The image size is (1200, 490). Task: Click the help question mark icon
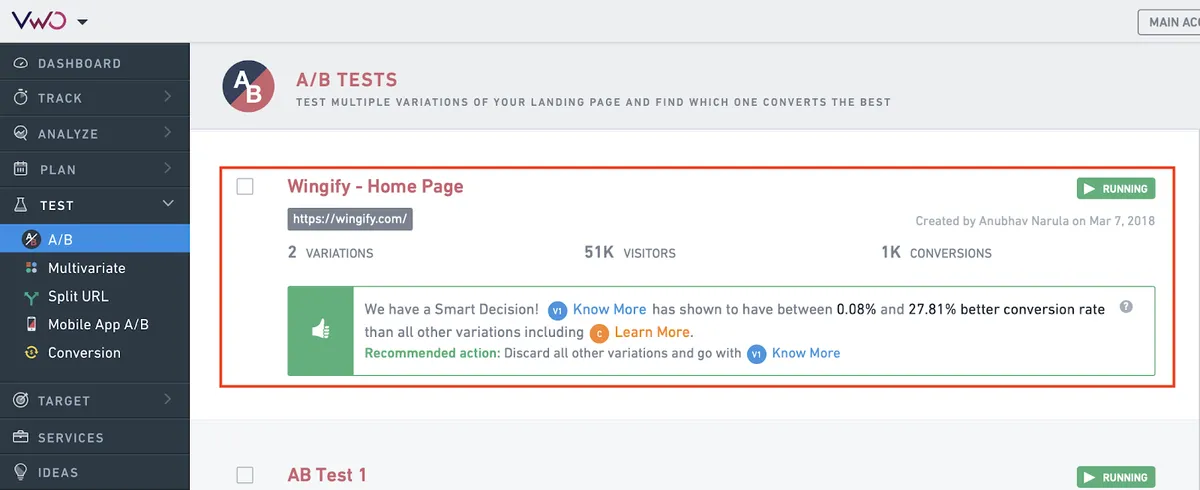1126,307
